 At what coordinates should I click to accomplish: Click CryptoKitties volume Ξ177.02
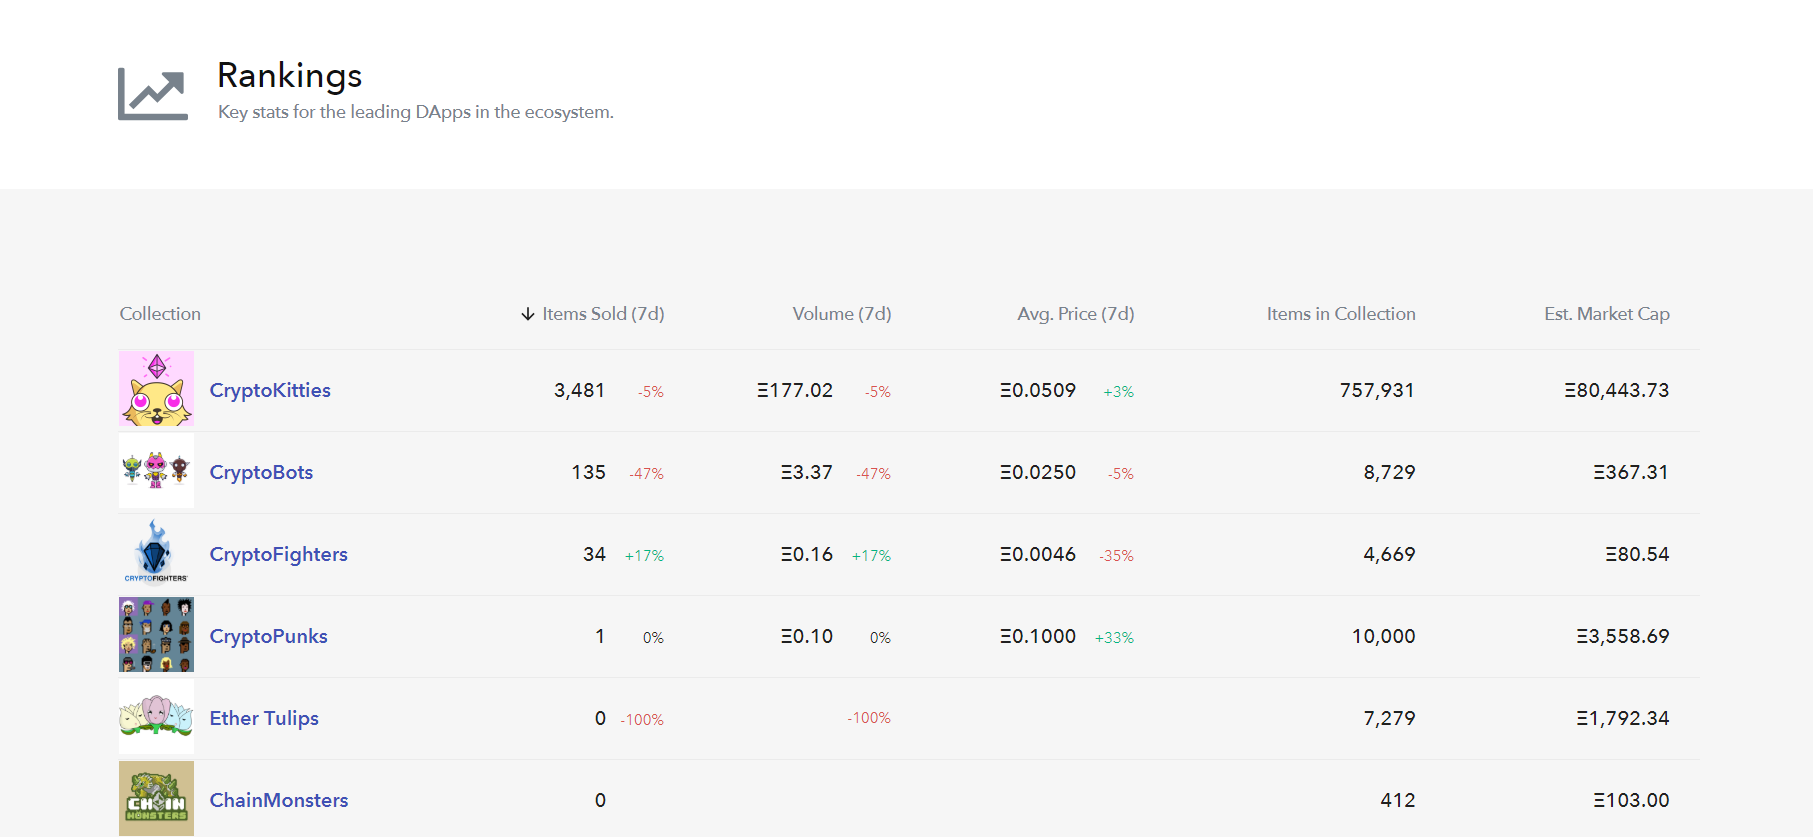tap(795, 390)
